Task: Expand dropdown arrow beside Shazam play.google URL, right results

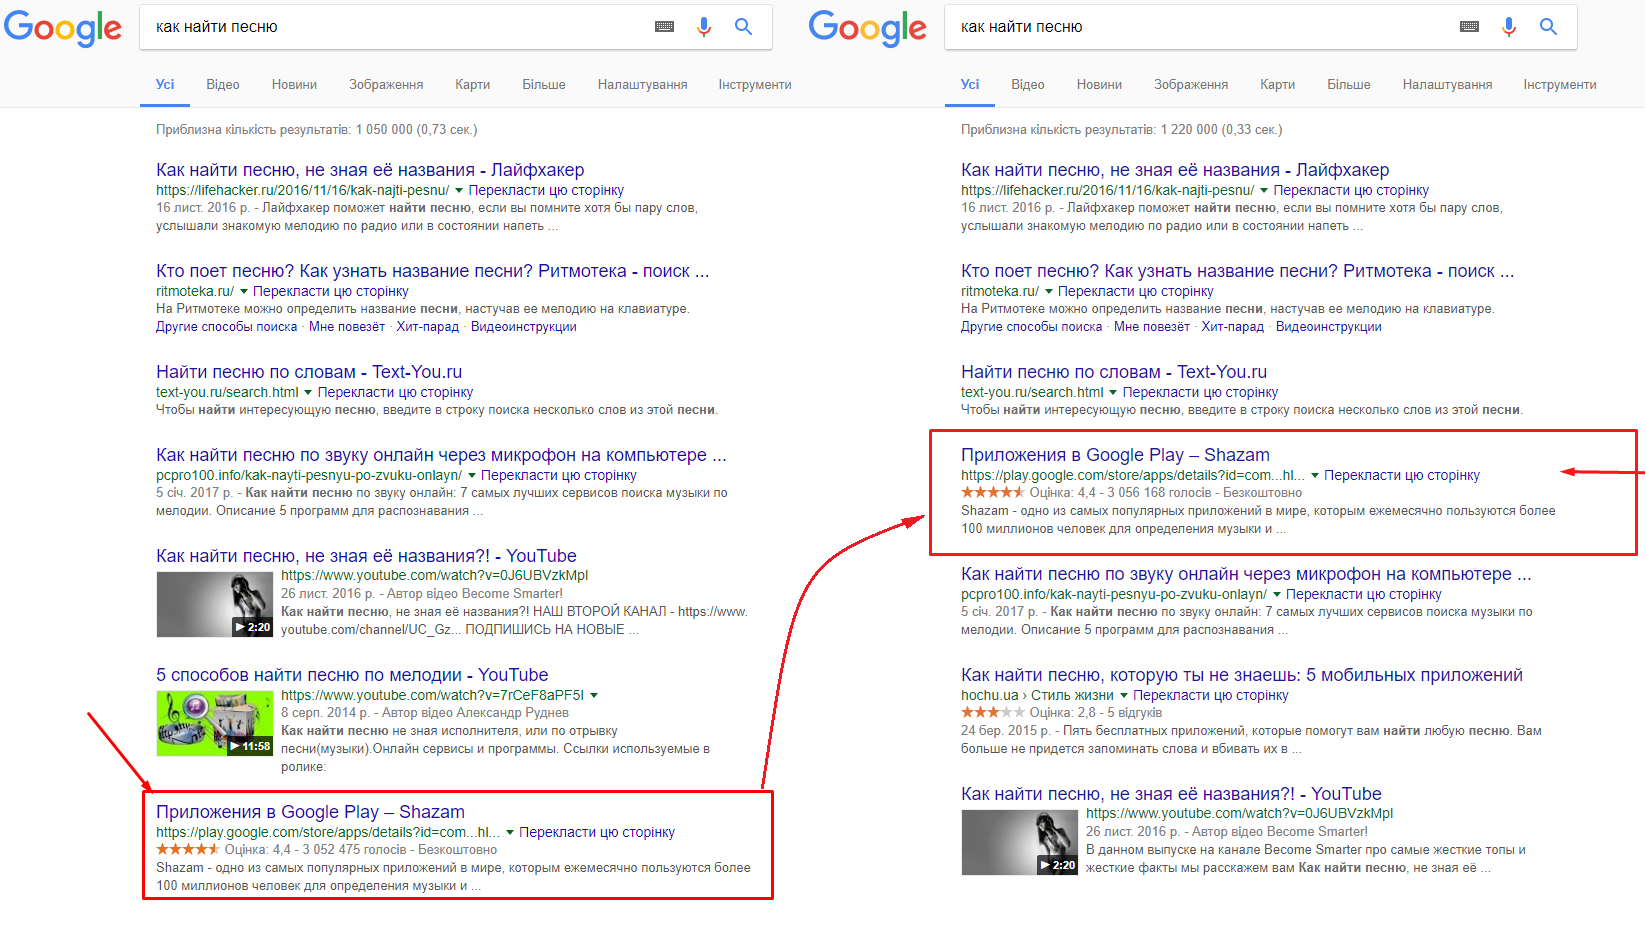Action: [1315, 475]
